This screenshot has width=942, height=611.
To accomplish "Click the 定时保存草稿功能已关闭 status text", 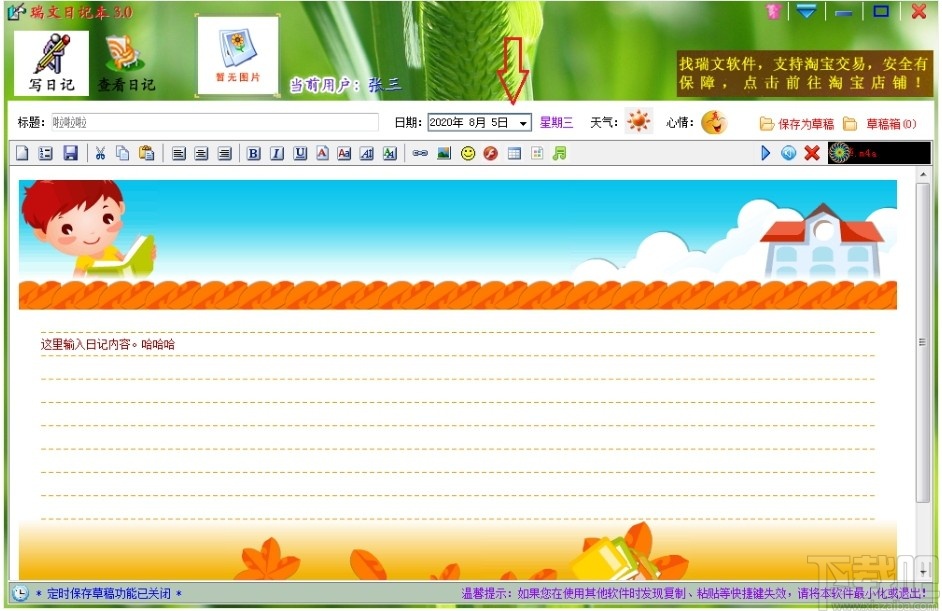I will pyautogui.click(x=109, y=594).
